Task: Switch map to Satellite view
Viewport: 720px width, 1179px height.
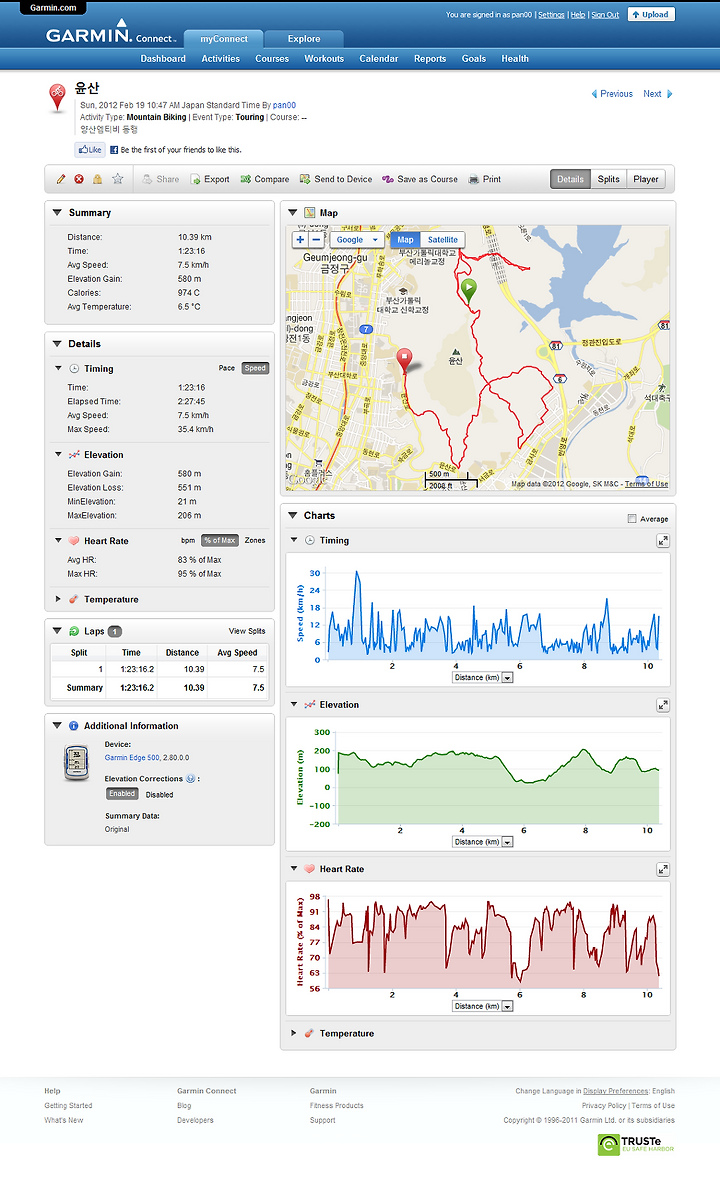Action: pyautogui.click(x=443, y=240)
